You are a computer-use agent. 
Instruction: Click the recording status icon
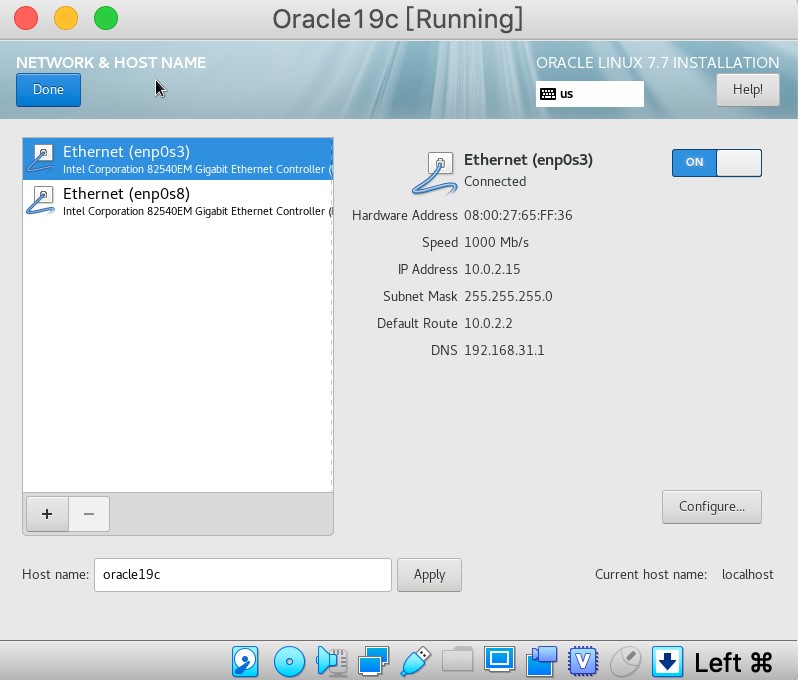click(541, 661)
